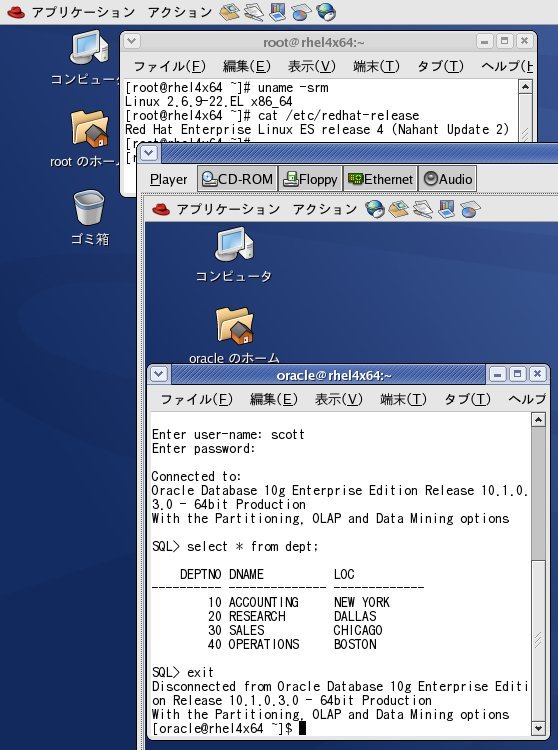Viewport: 558px width, 750px height.
Task: Click the SALES row in dept output
Action: [x=295, y=630]
